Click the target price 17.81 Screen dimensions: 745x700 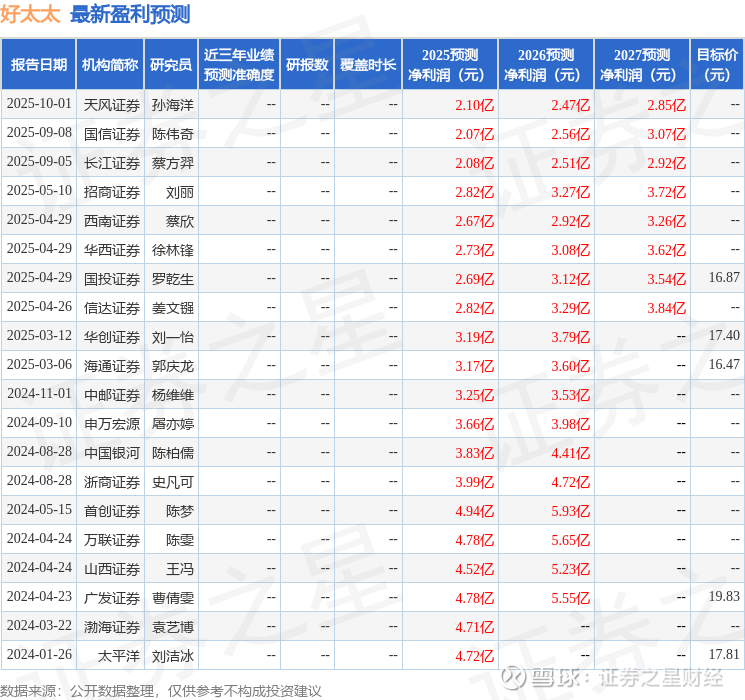[x=724, y=654]
